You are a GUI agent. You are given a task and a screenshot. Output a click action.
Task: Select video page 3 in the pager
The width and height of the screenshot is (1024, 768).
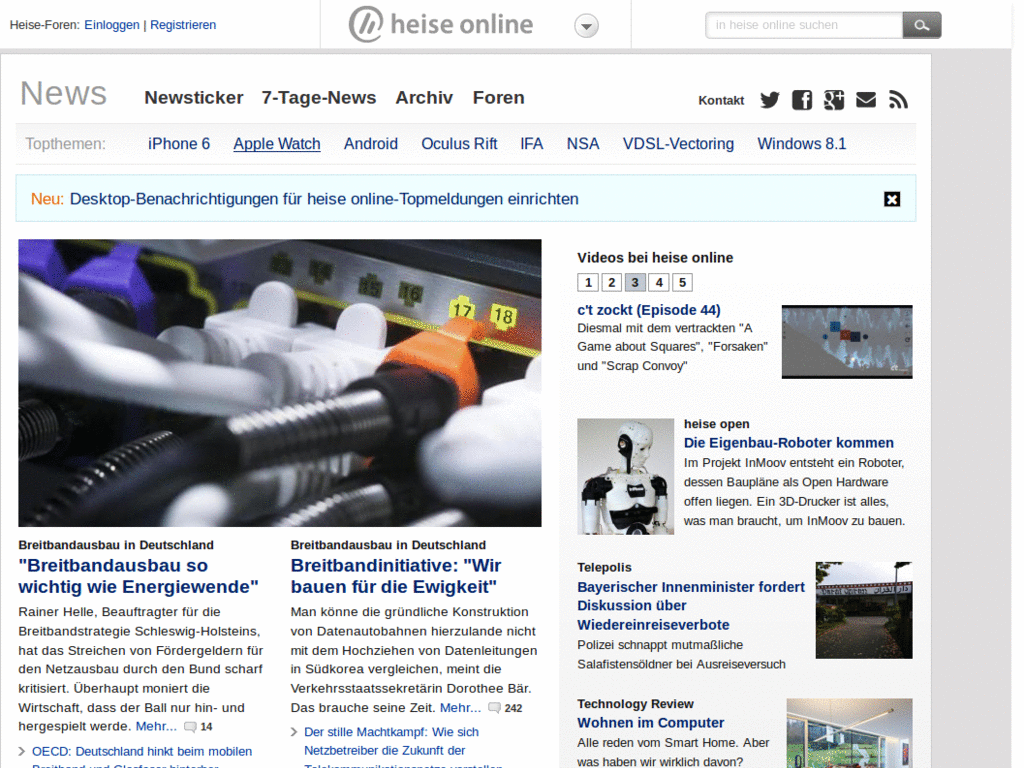pyautogui.click(x=635, y=282)
